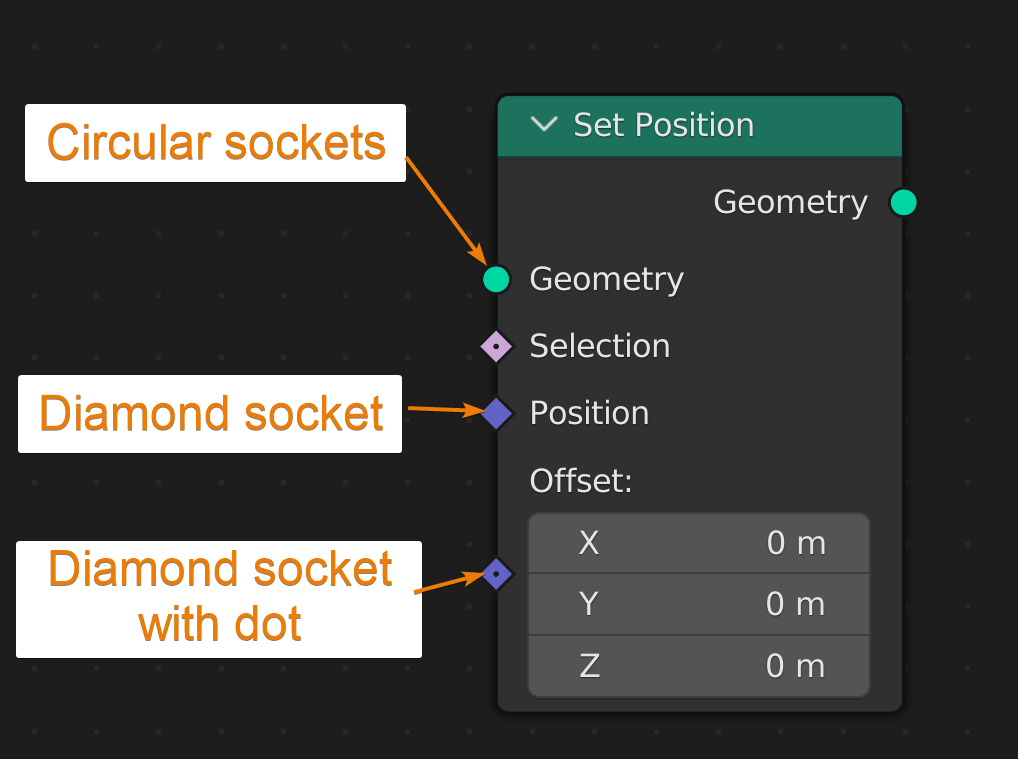Click the Position label text
The image size is (1018, 759).
pos(589,413)
